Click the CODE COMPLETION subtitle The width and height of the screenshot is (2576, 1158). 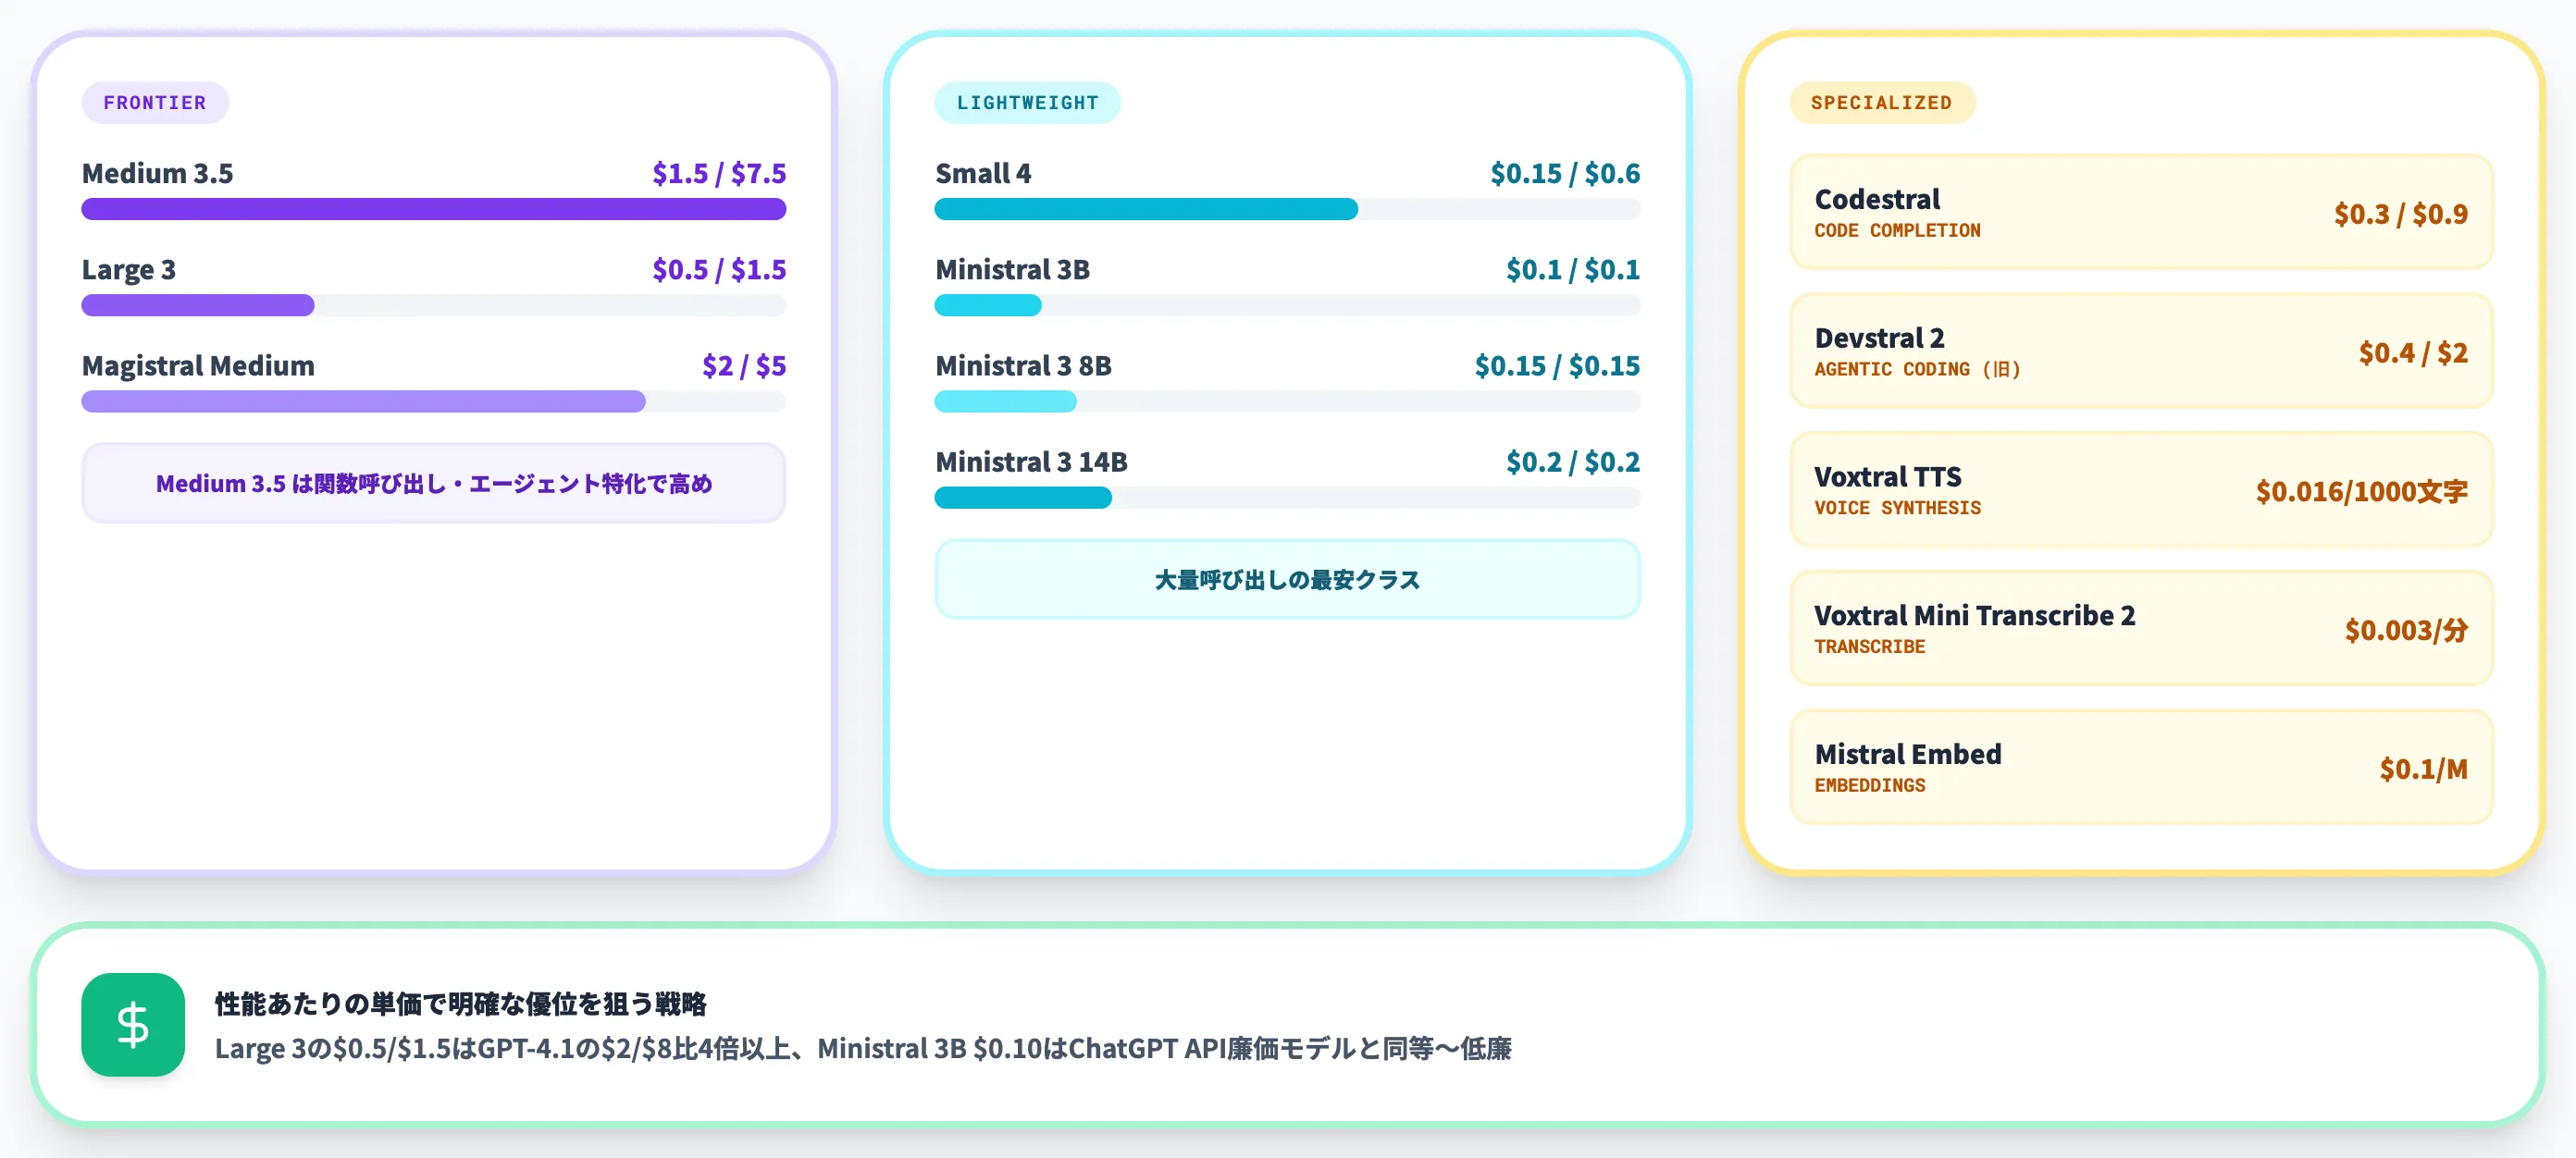(x=1897, y=230)
